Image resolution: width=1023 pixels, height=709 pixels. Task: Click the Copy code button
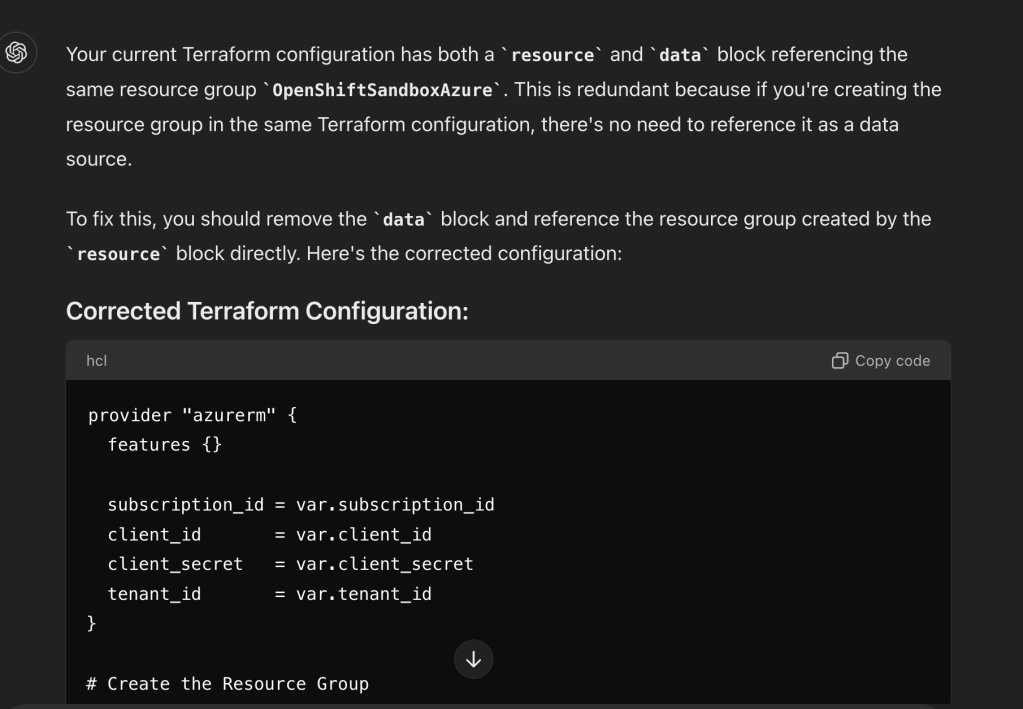pos(881,361)
